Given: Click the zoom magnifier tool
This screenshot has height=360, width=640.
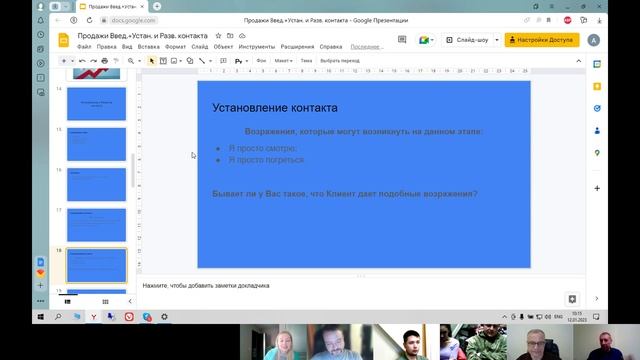Looking at the screenshot, I should (131, 61).
